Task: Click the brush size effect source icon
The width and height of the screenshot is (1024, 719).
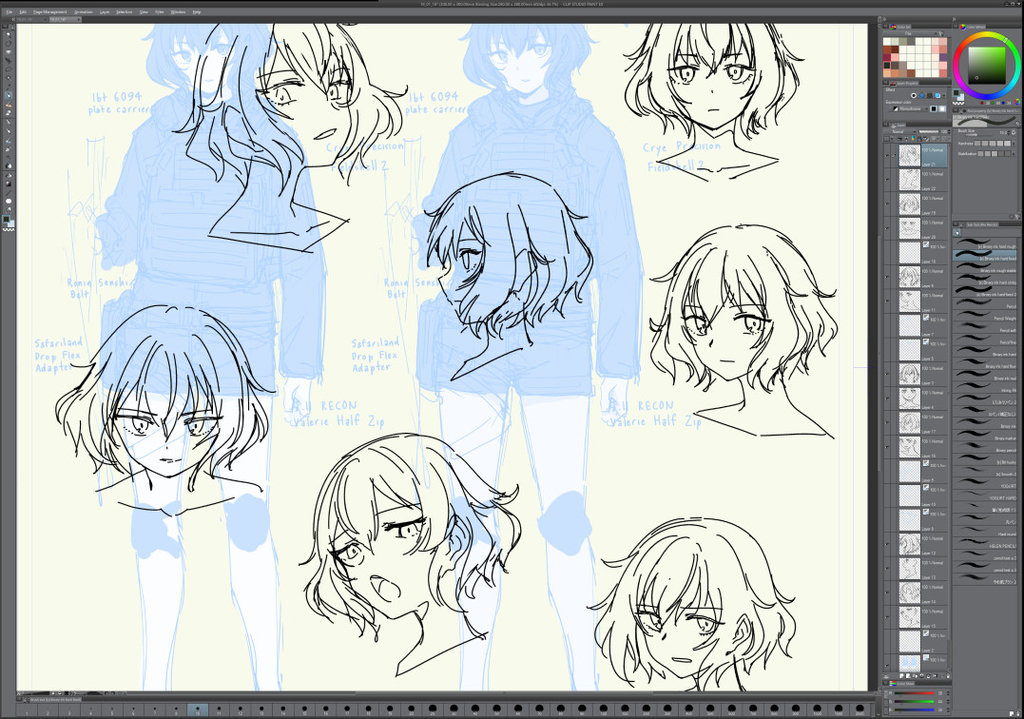Action: tap(1014, 133)
